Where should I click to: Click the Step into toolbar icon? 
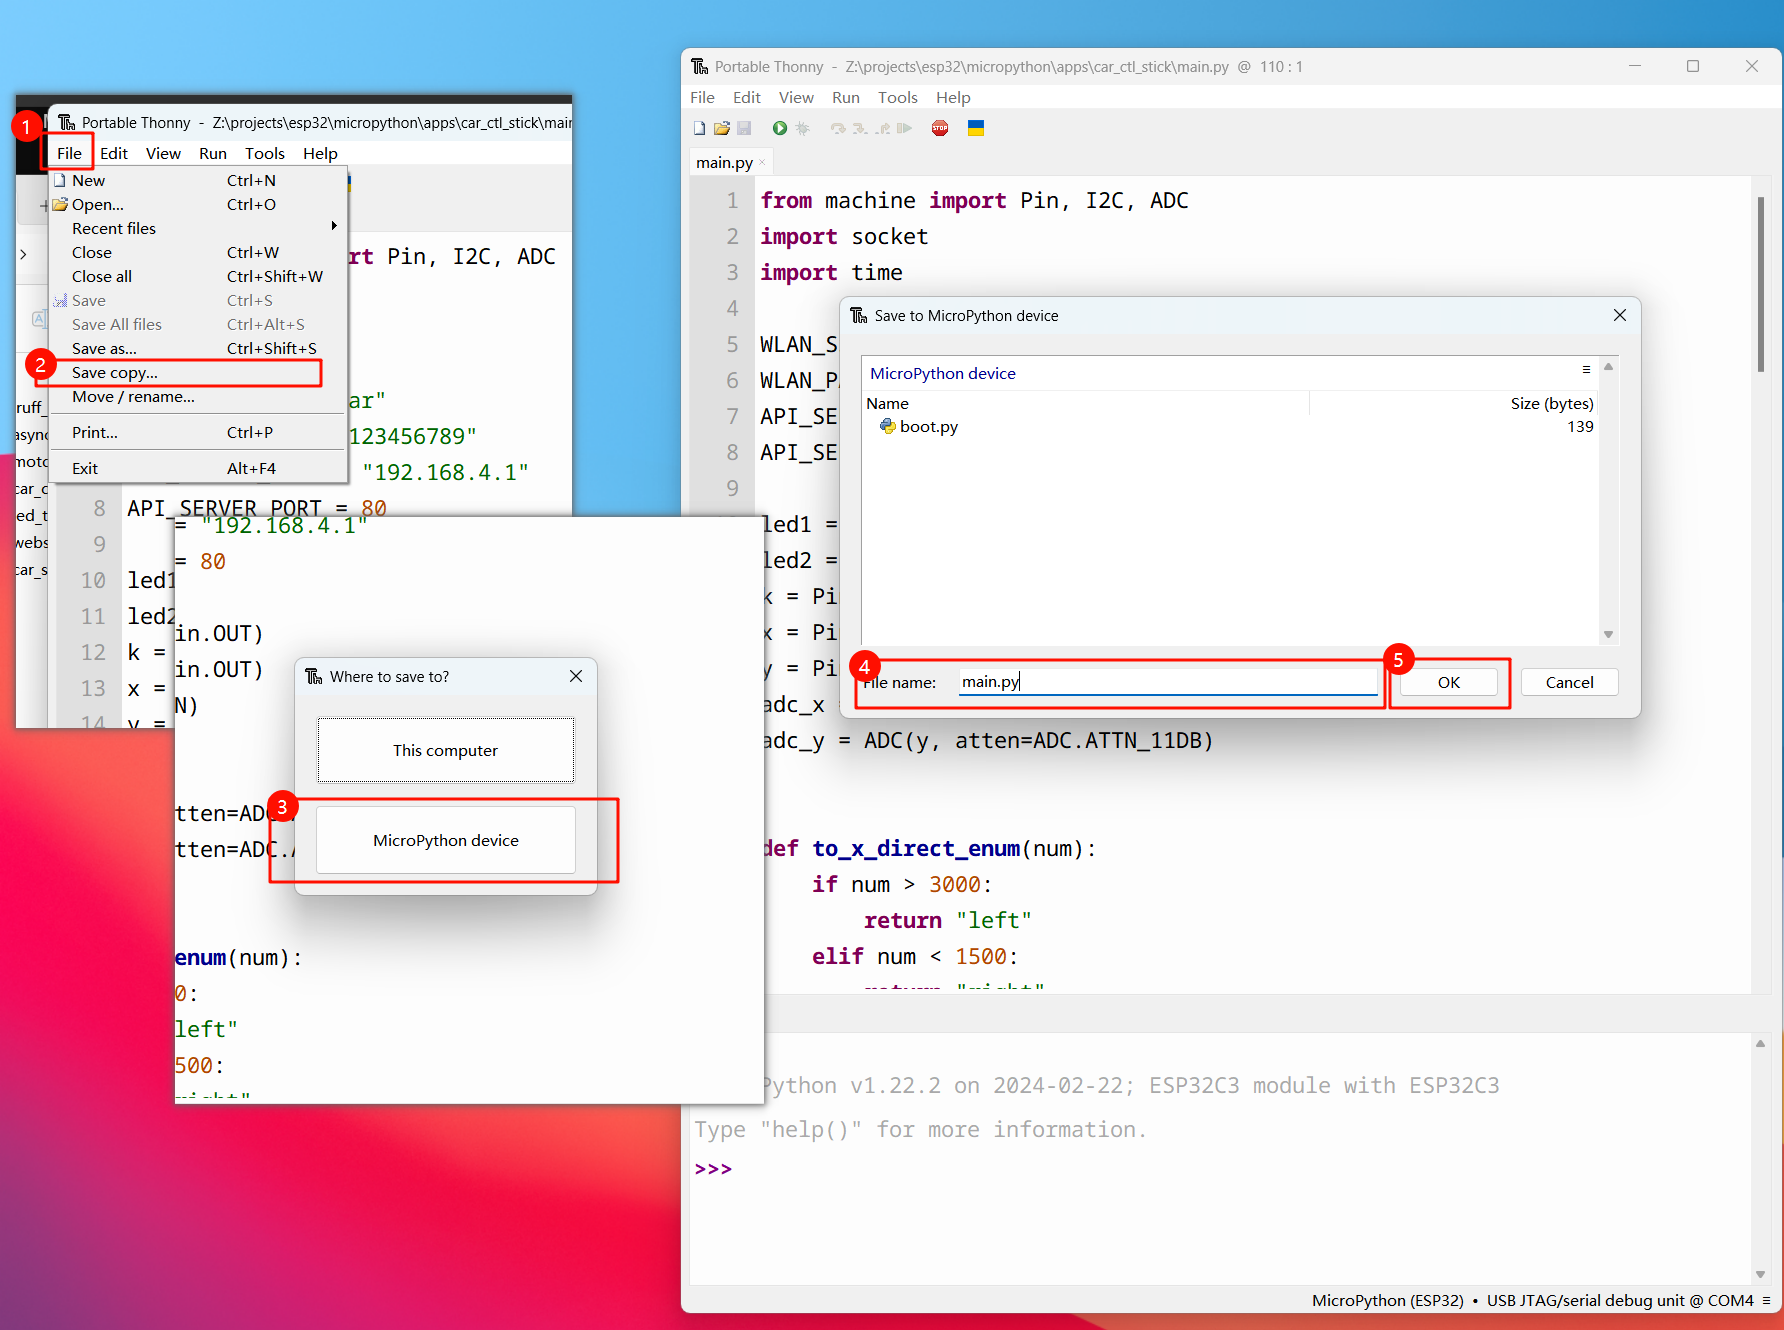(860, 128)
